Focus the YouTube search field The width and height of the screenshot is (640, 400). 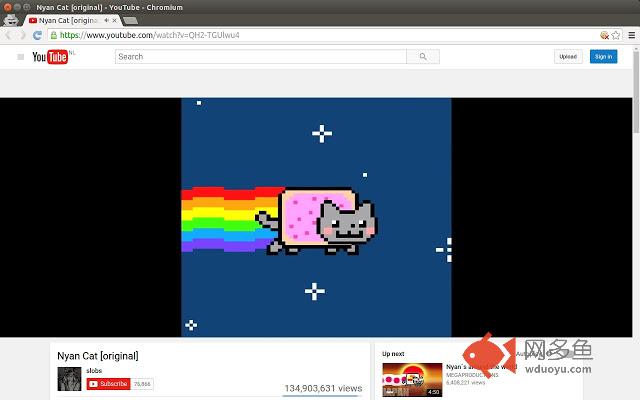[260, 57]
